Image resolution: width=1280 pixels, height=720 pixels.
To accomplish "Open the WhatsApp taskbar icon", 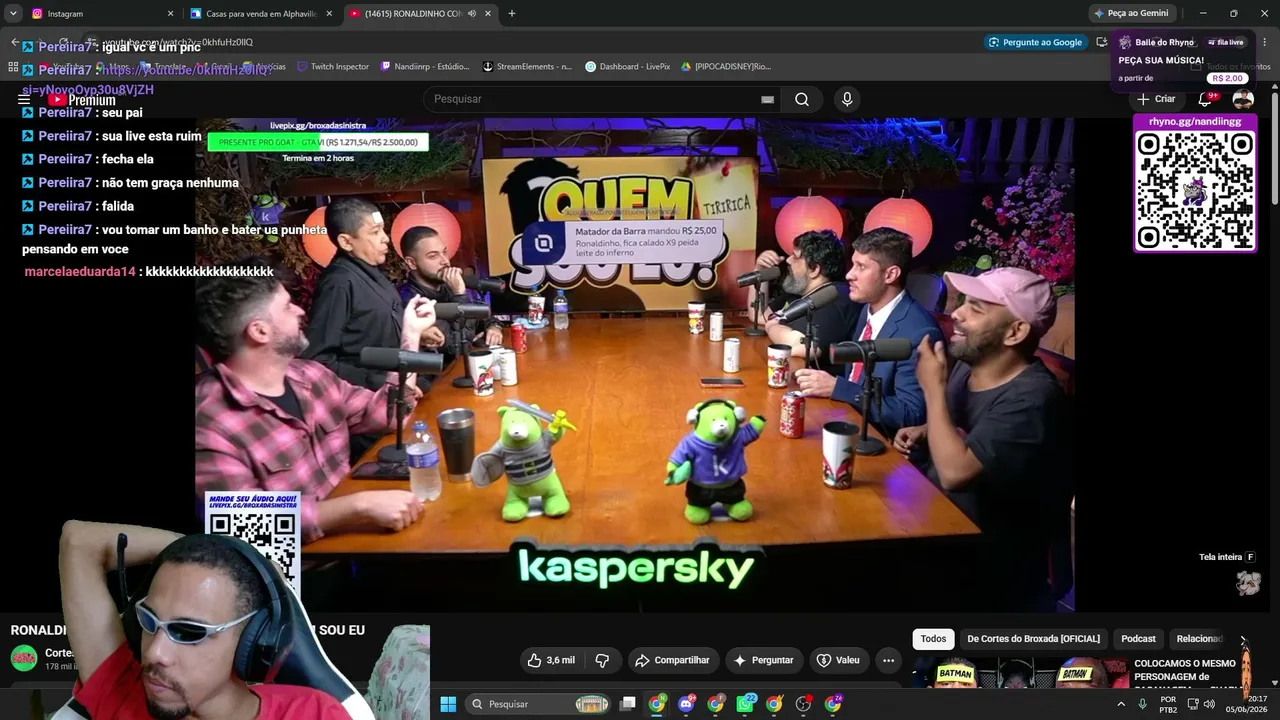I will click(x=745, y=704).
